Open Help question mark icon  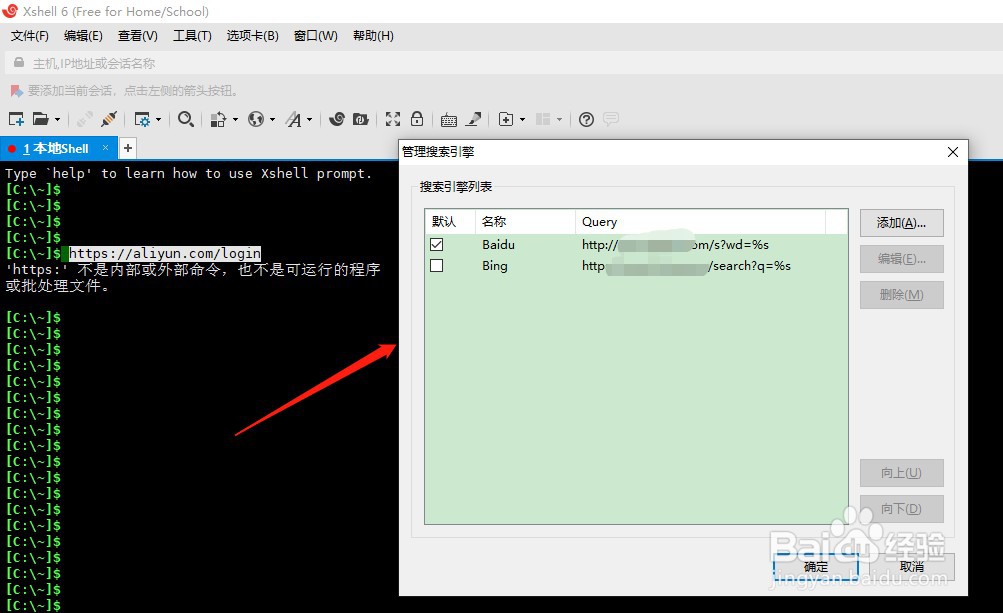[587, 120]
